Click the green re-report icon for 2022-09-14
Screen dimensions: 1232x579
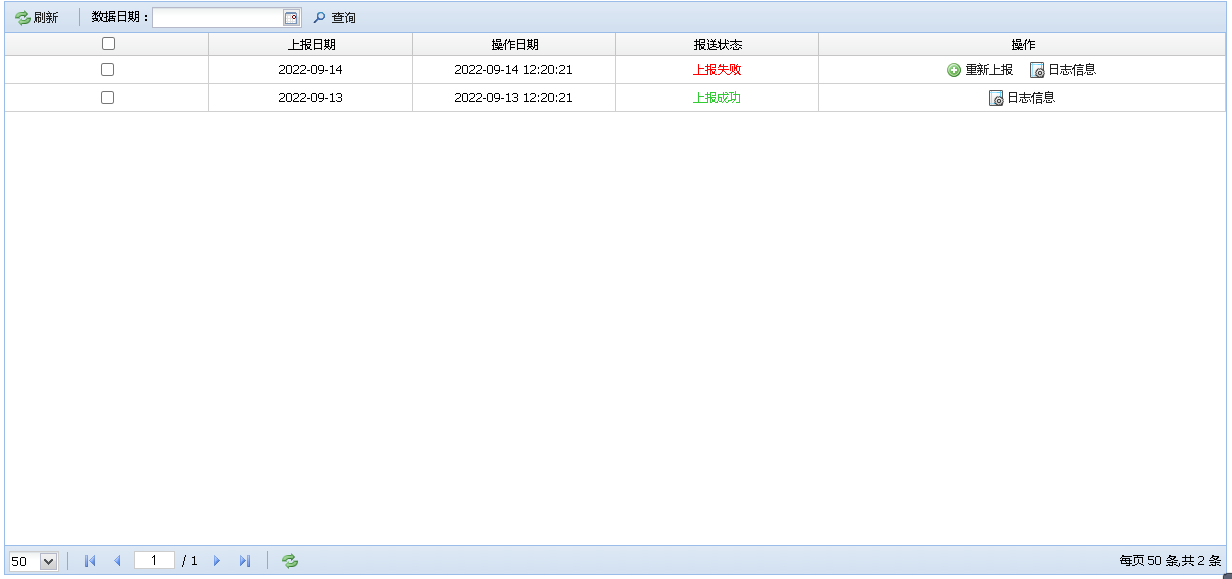(954, 70)
